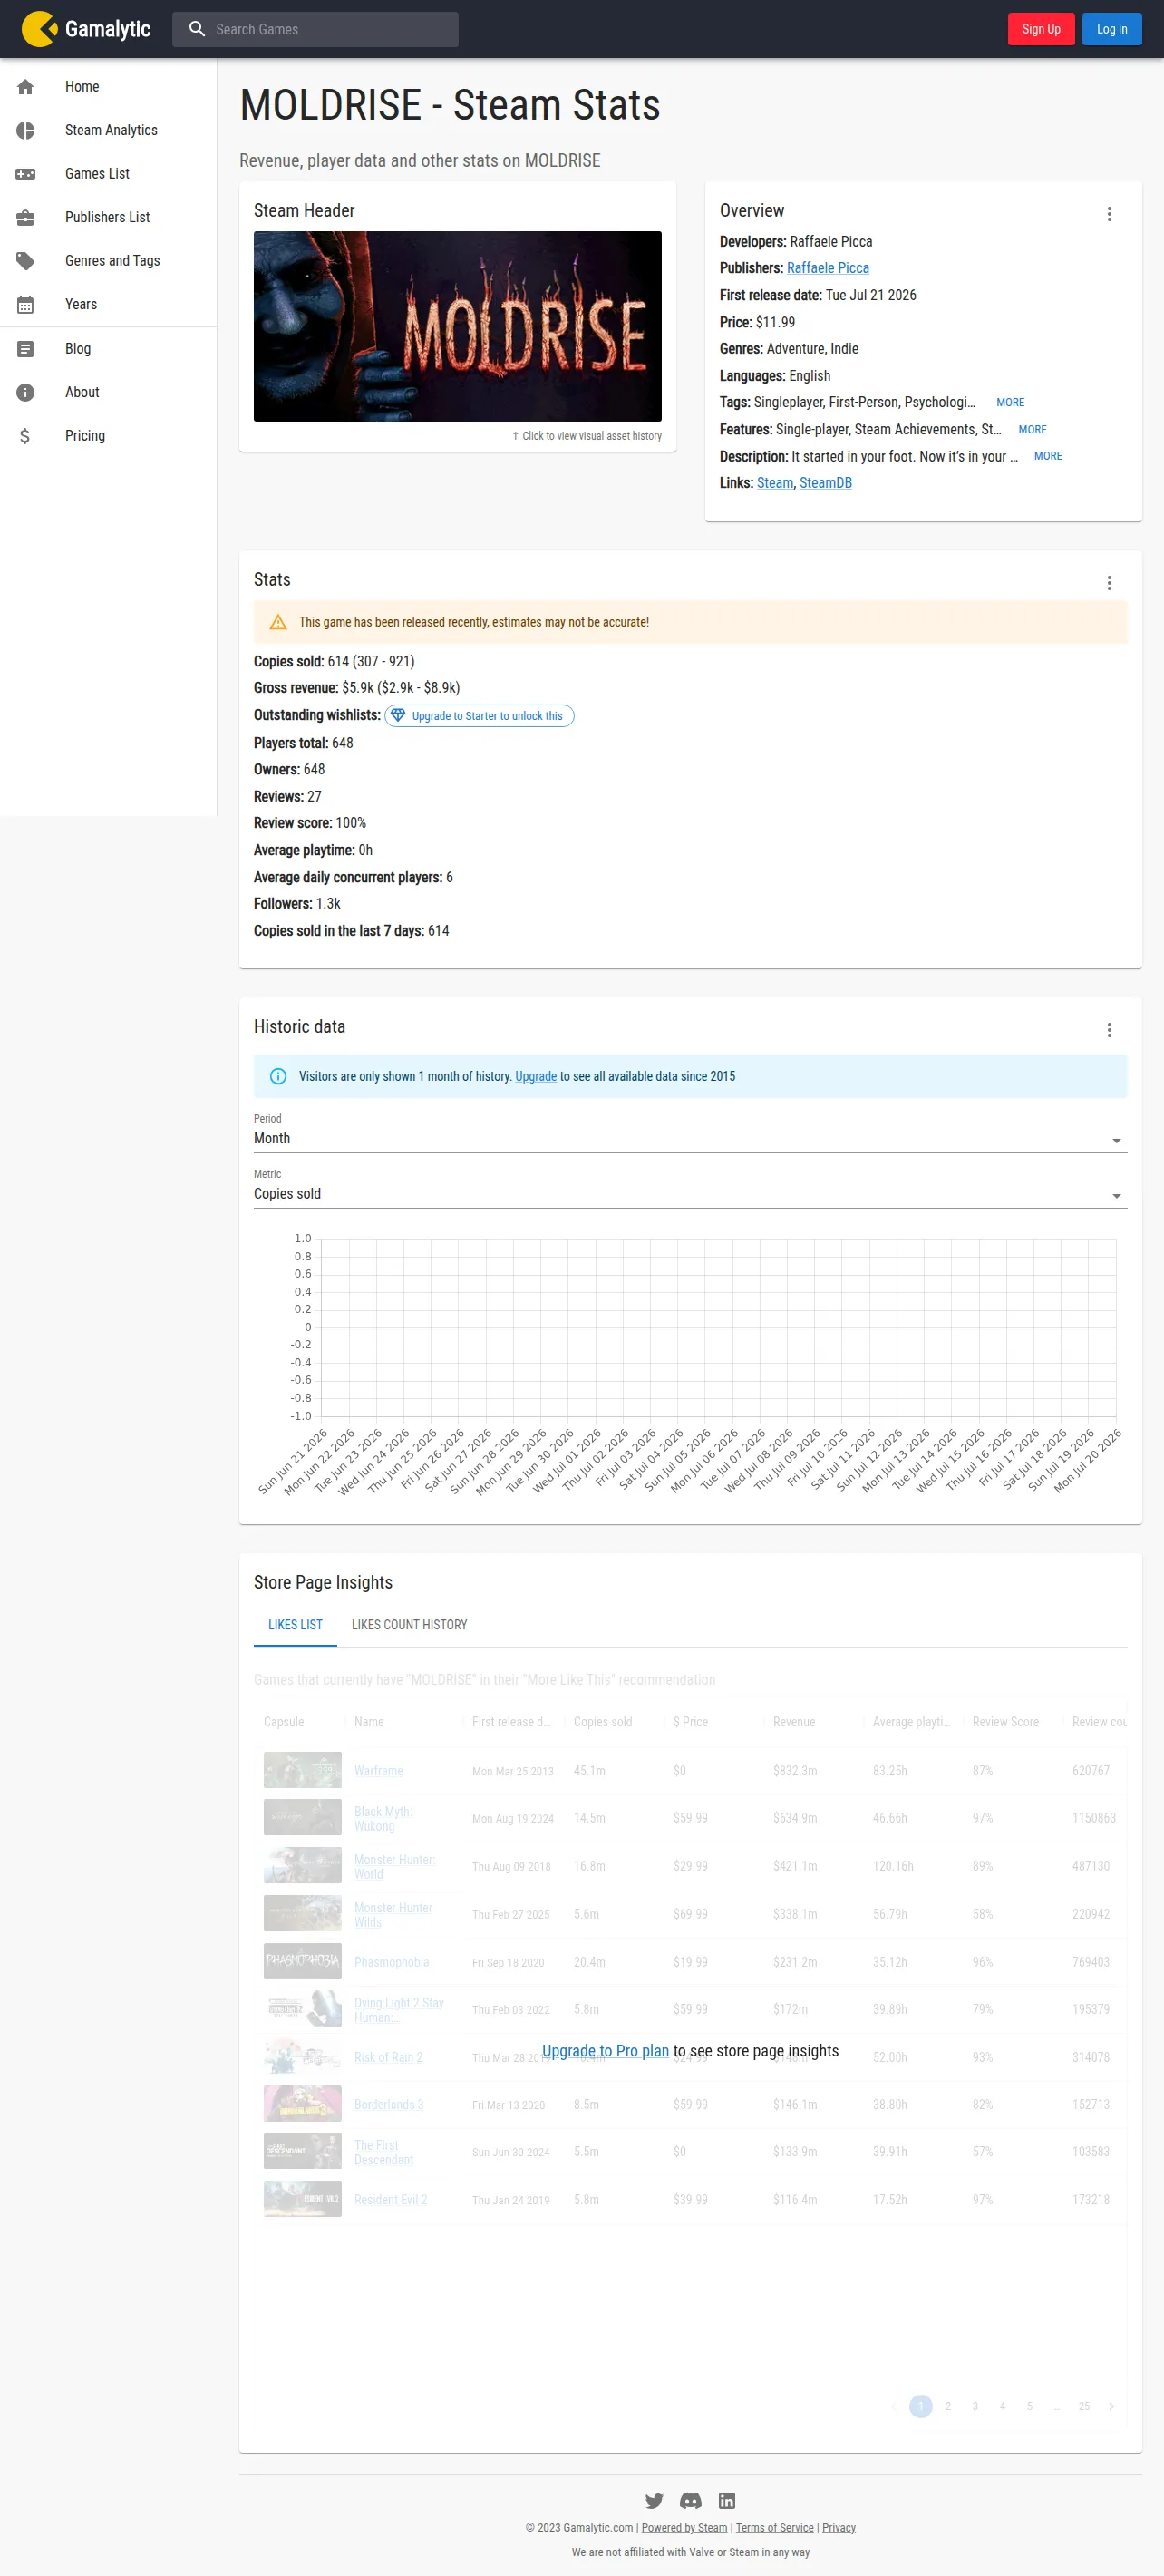Go to Home in the sidebar
The height and width of the screenshot is (2576, 1164).
[x=108, y=87]
